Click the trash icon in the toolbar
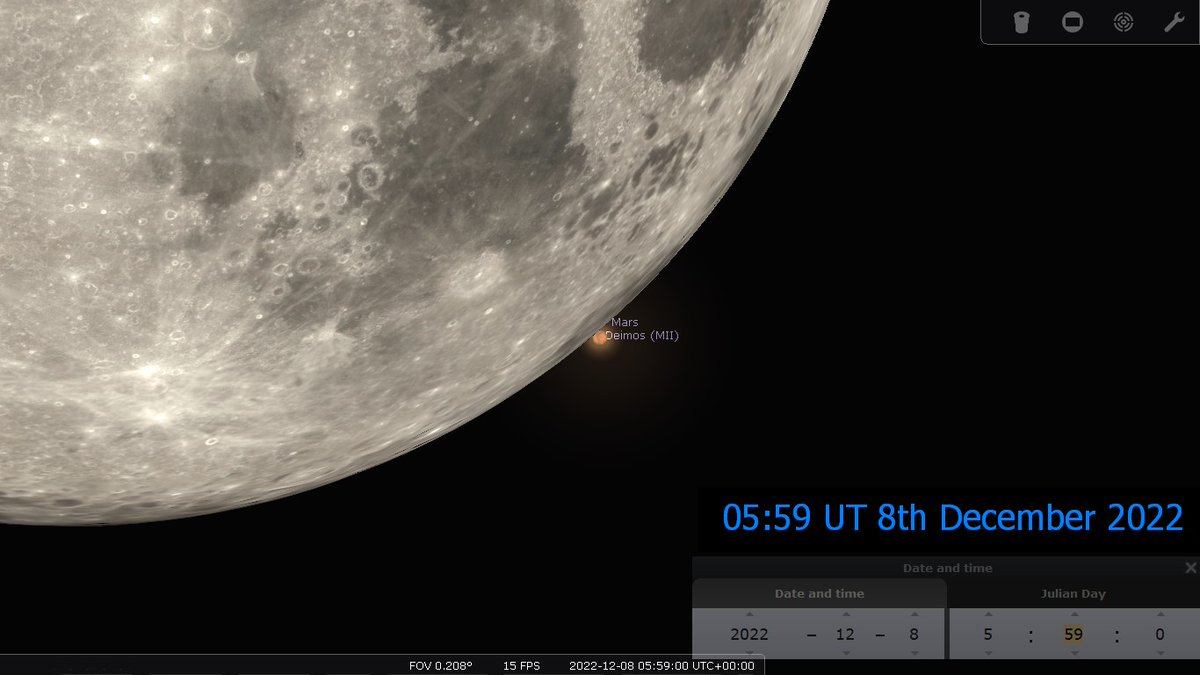Image resolution: width=1200 pixels, height=675 pixels. click(x=1022, y=21)
